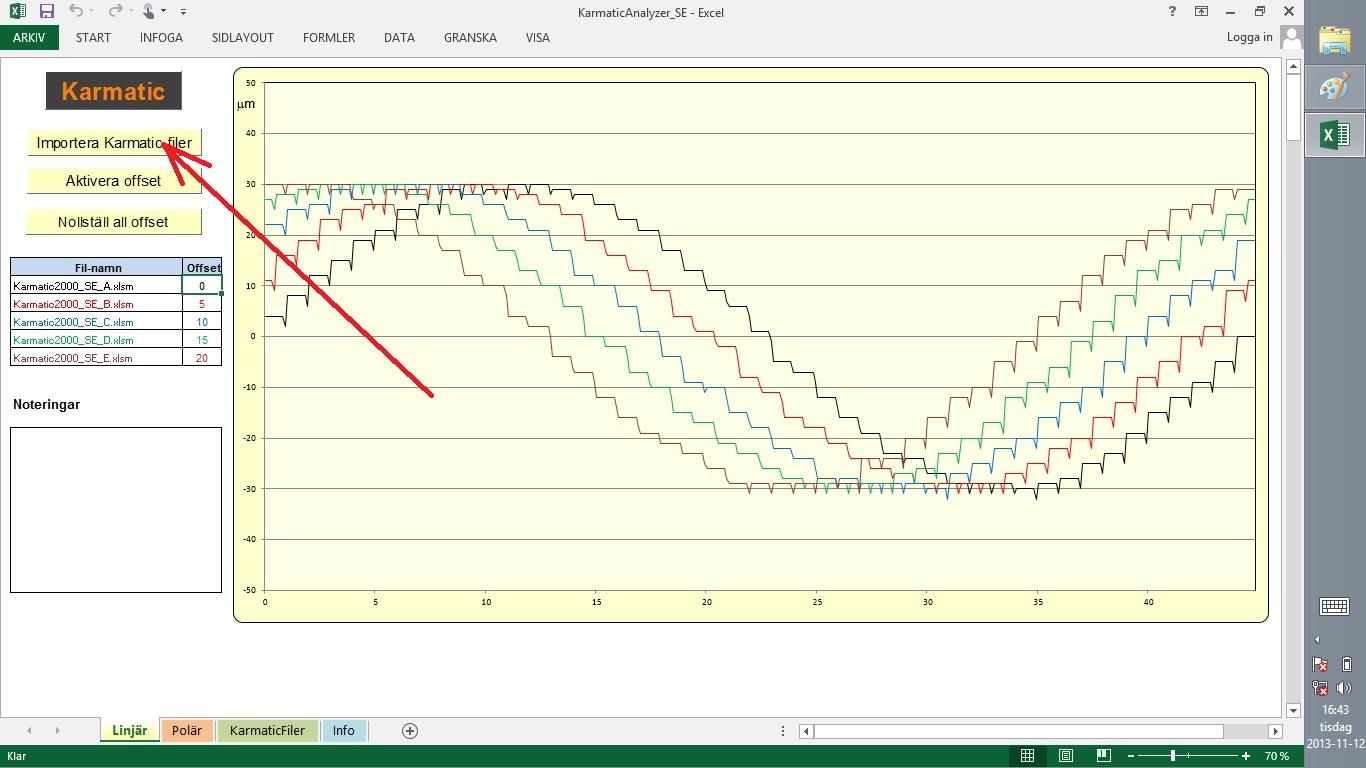
Task: Click the Redo arrow icon
Action: point(116,11)
